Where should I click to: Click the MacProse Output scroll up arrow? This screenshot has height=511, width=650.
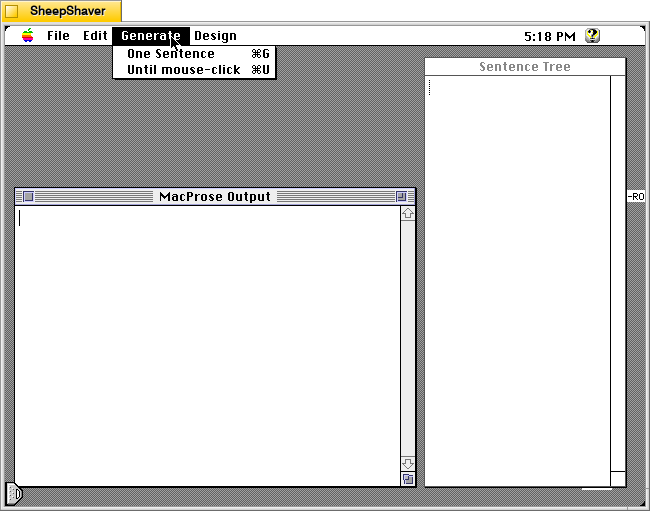pos(408,213)
